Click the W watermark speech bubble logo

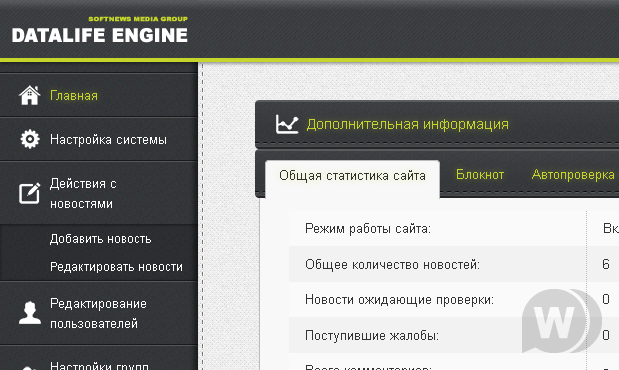click(561, 321)
